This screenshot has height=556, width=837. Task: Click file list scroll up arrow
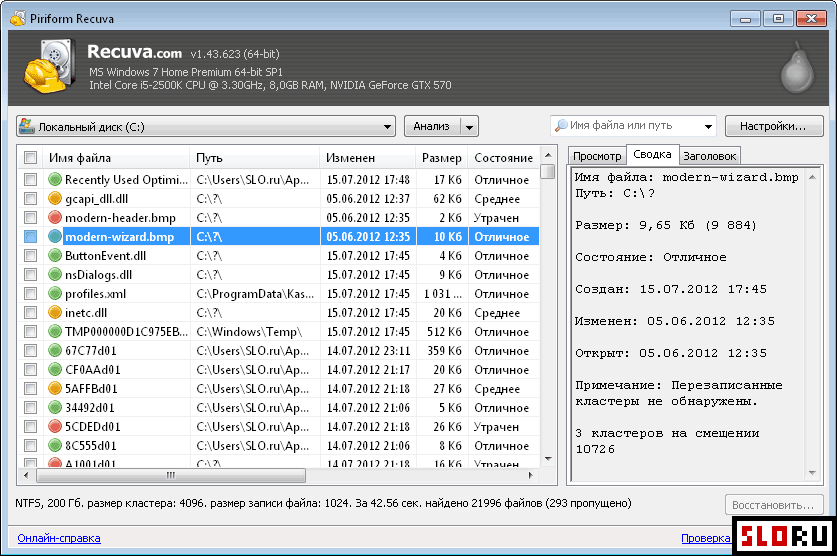[x=548, y=155]
